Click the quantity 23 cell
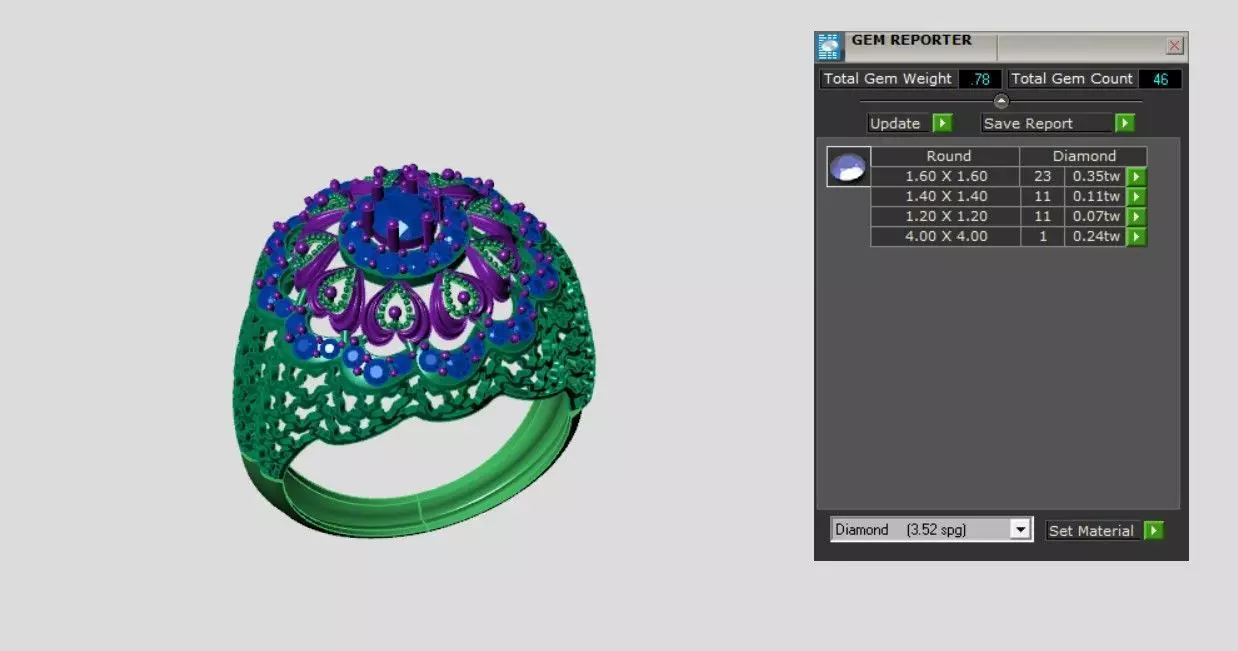The height and width of the screenshot is (651, 1238). (1042, 177)
